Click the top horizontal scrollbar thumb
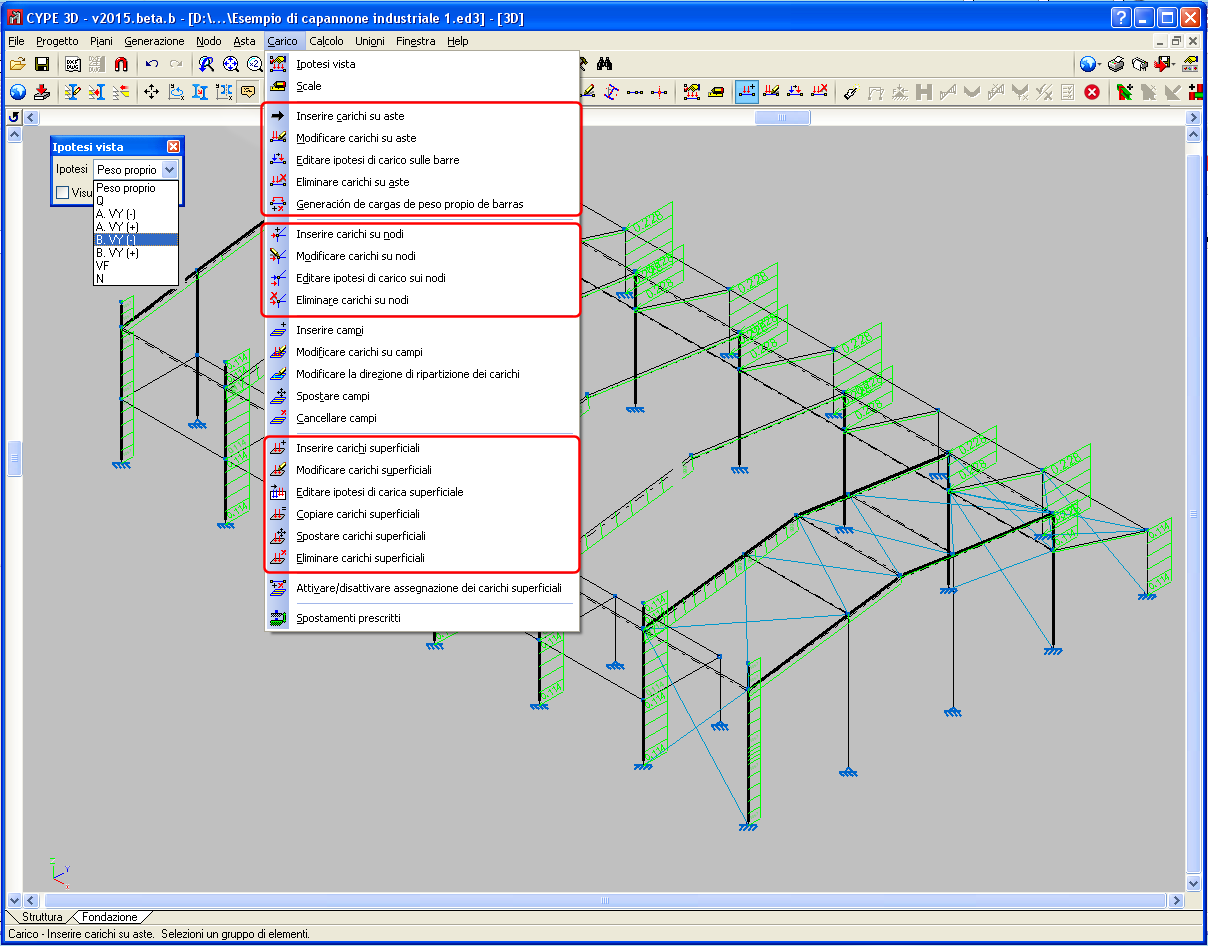Viewport: 1208px width, 946px height. tap(783, 117)
